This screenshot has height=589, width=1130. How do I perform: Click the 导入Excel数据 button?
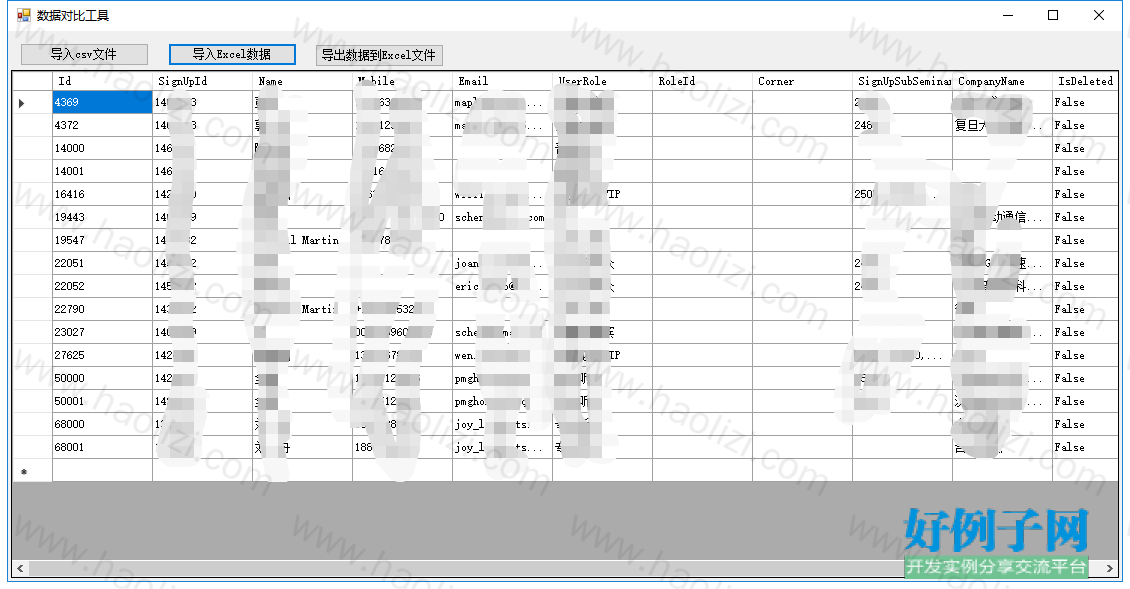tap(232, 55)
